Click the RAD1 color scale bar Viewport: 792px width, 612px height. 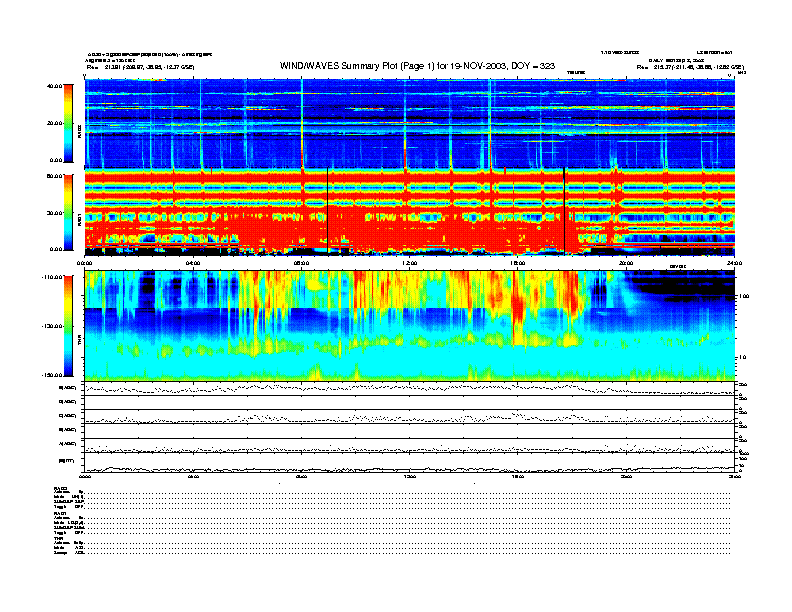(68, 213)
